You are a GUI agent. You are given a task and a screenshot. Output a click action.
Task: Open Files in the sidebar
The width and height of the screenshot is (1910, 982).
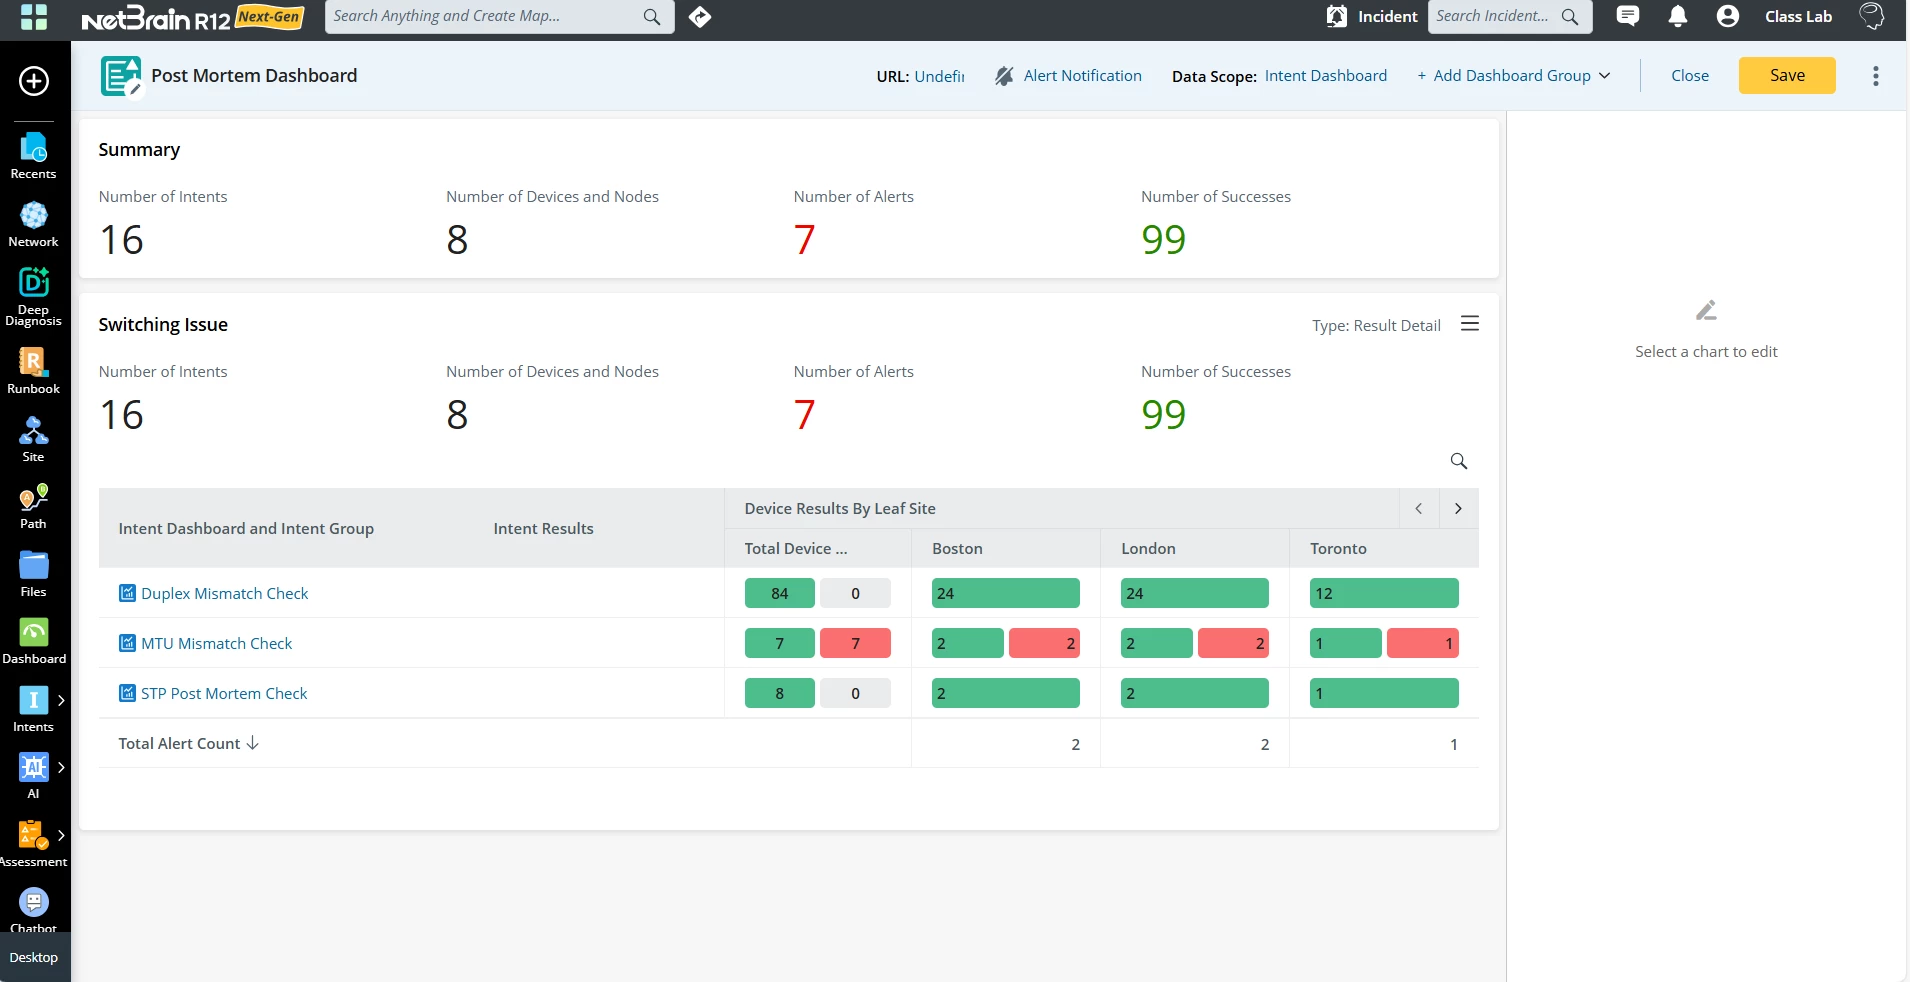(x=34, y=575)
